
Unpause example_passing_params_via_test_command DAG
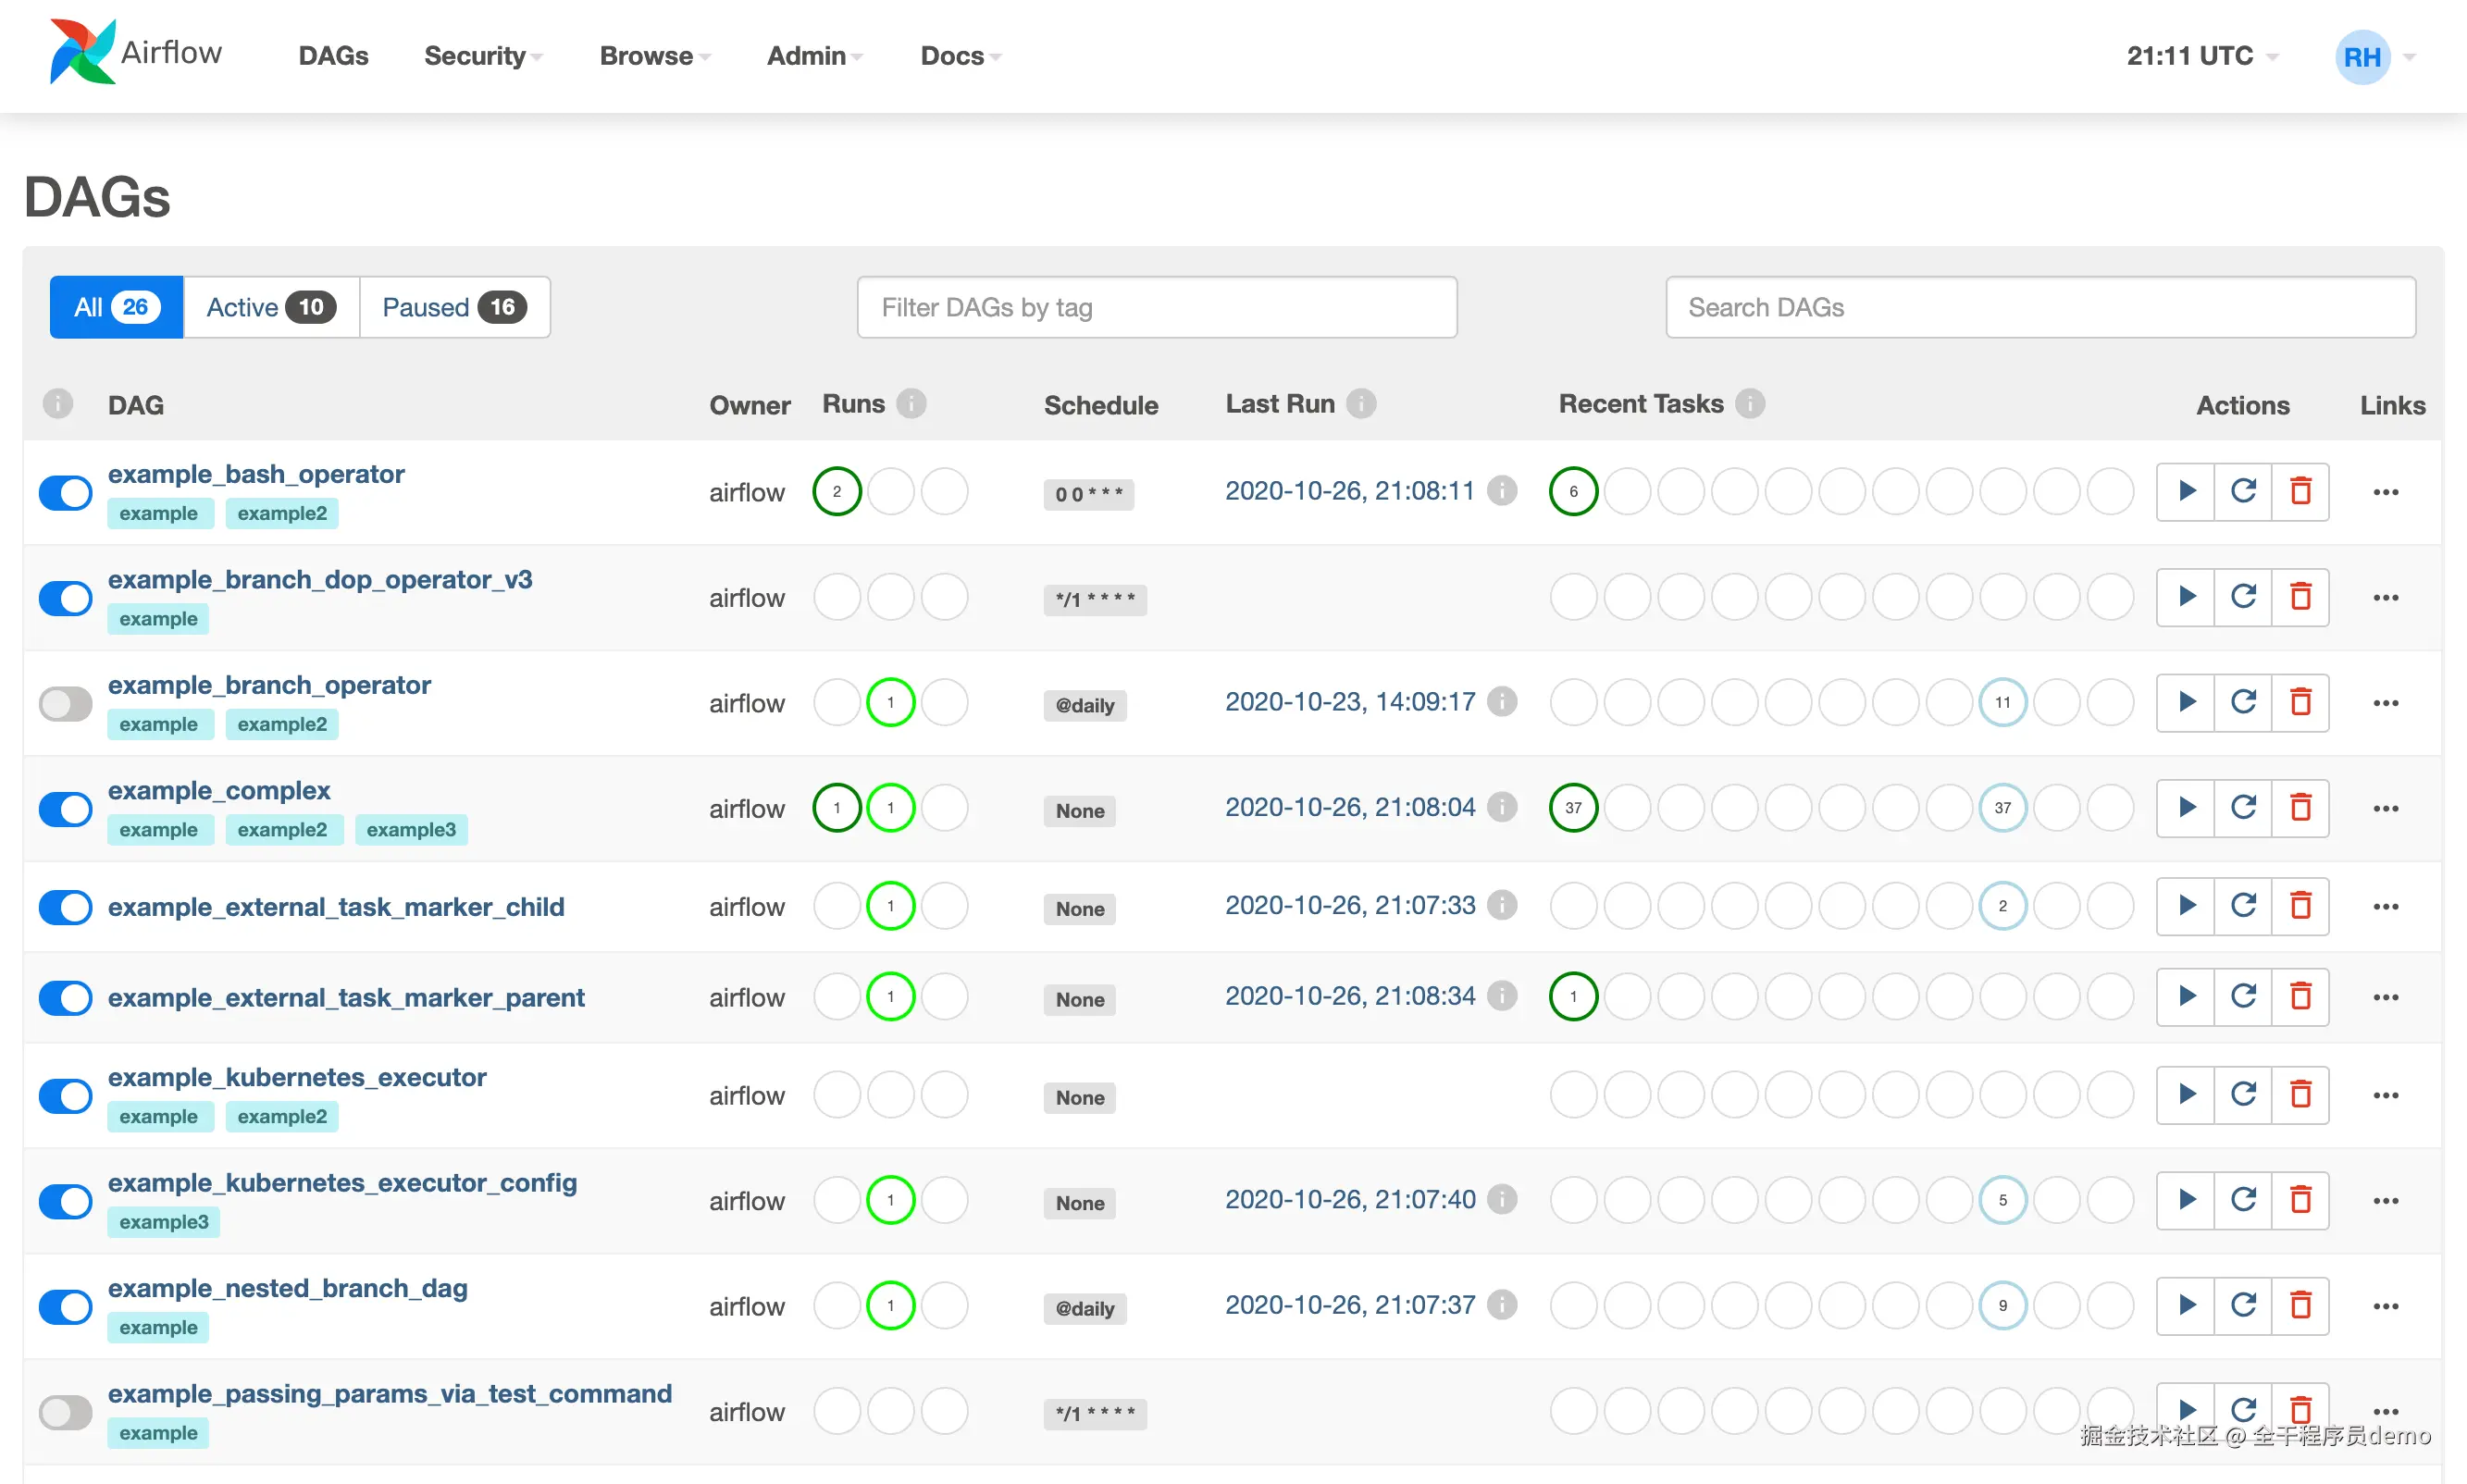click(66, 1412)
